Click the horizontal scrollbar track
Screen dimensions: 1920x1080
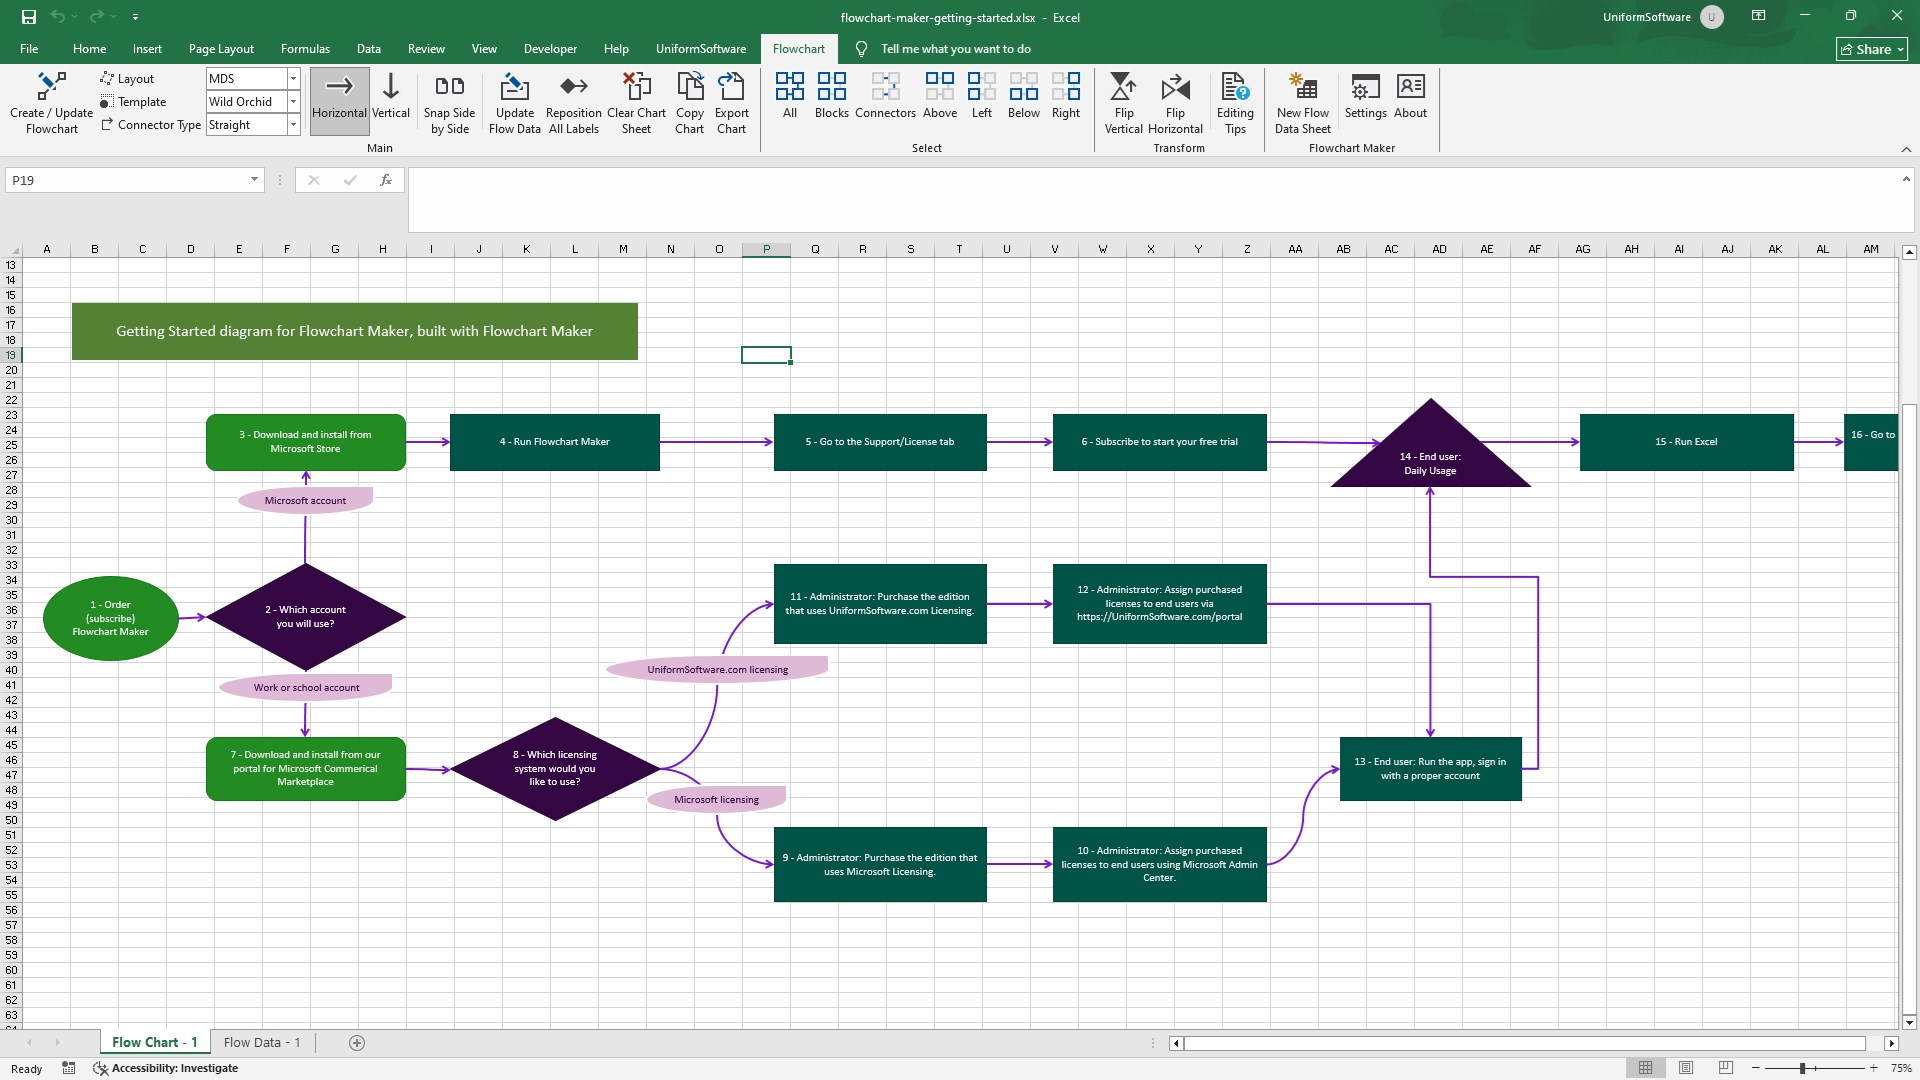pyautogui.click(x=1524, y=1043)
